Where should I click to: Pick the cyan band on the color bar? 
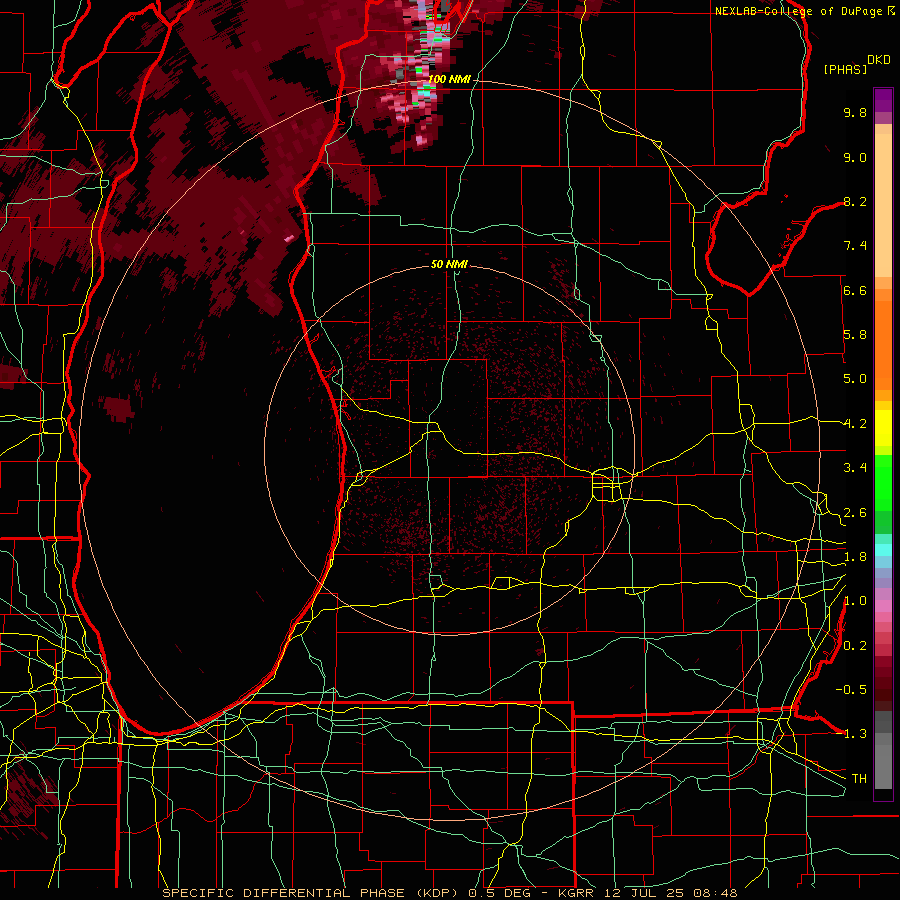point(883,550)
